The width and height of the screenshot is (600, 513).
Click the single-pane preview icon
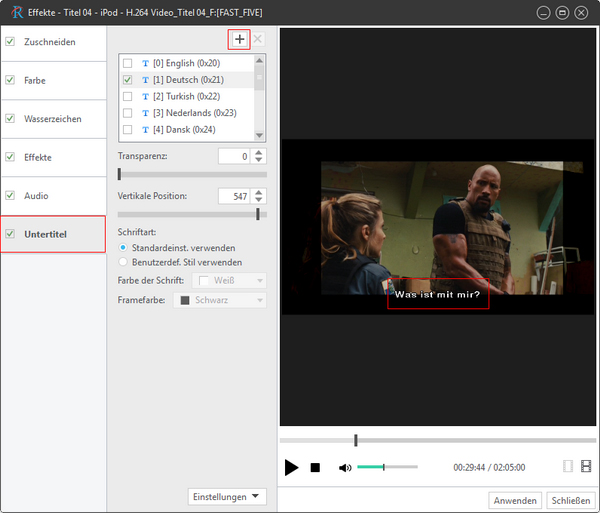pos(568,466)
